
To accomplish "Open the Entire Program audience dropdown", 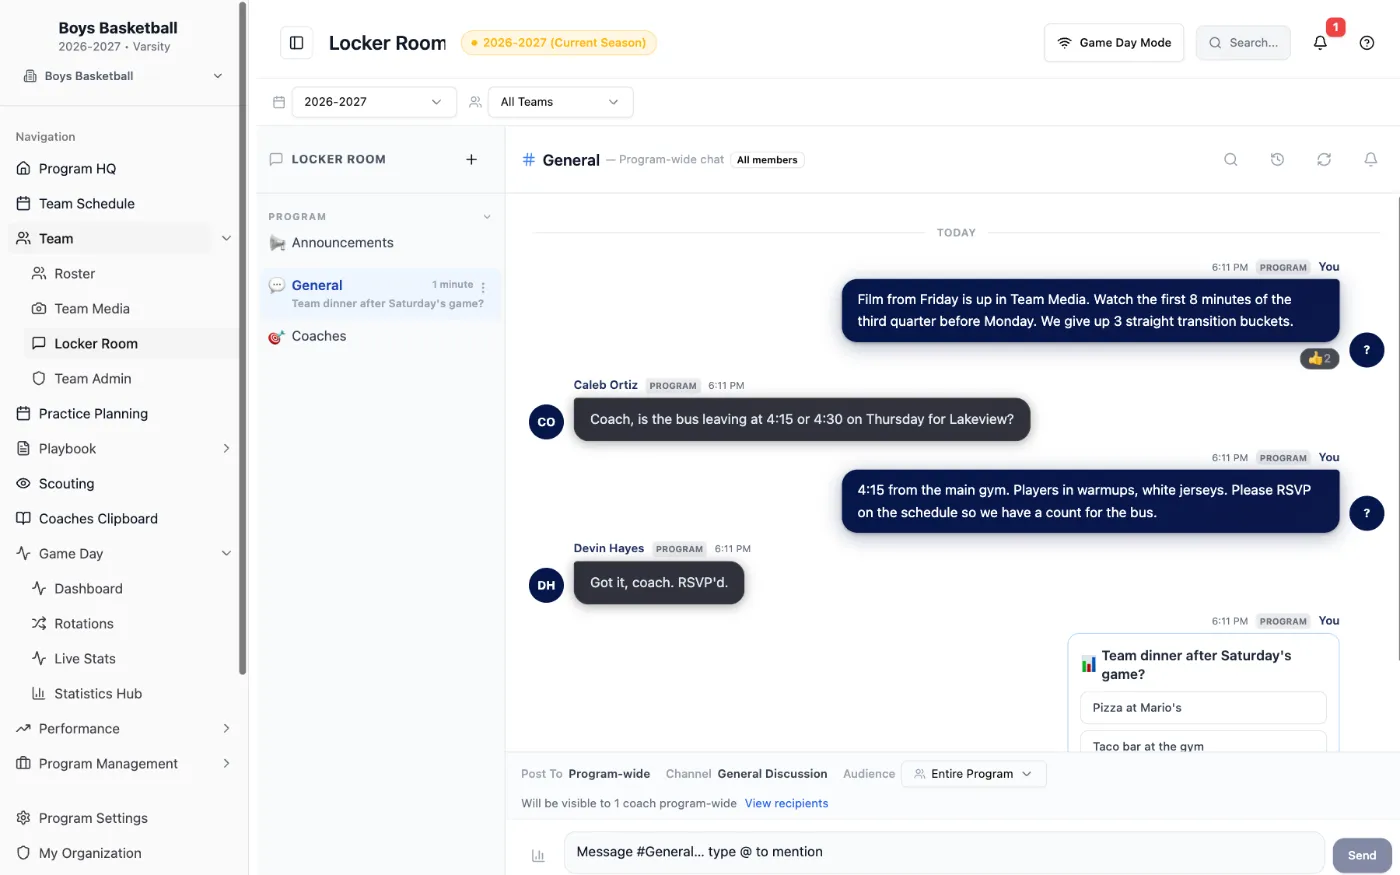I will 973,774.
